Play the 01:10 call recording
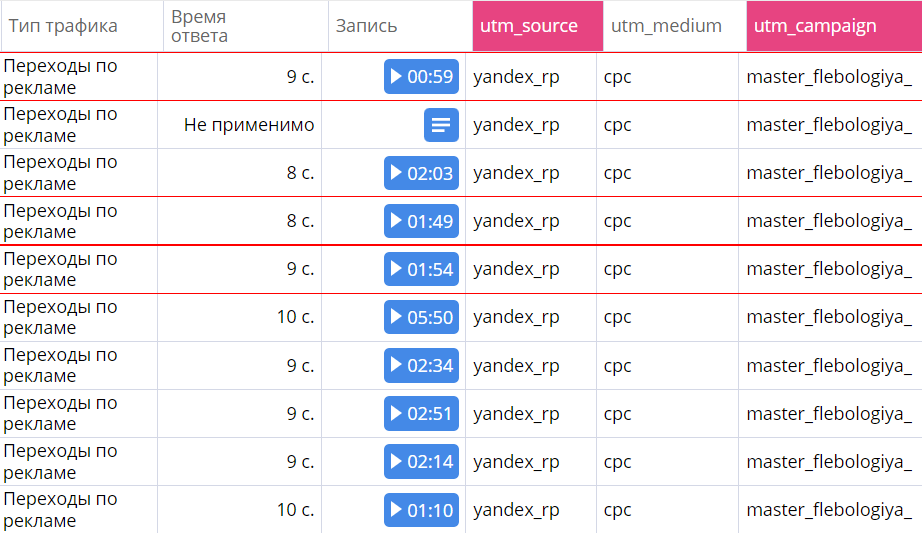Image resolution: width=922 pixels, height=533 pixels. pyautogui.click(x=421, y=510)
